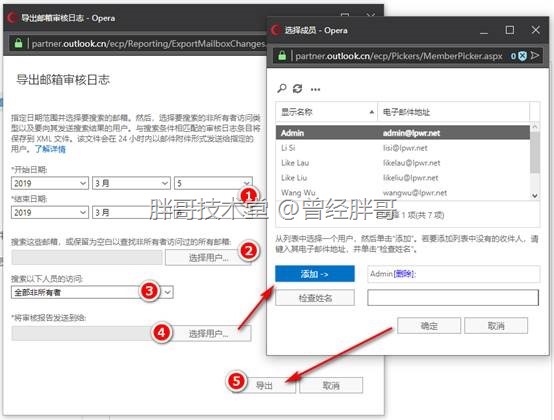The height and width of the screenshot is (420, 554).
Task: Click the scroll up arrow of member list
Action: point(535,126)
